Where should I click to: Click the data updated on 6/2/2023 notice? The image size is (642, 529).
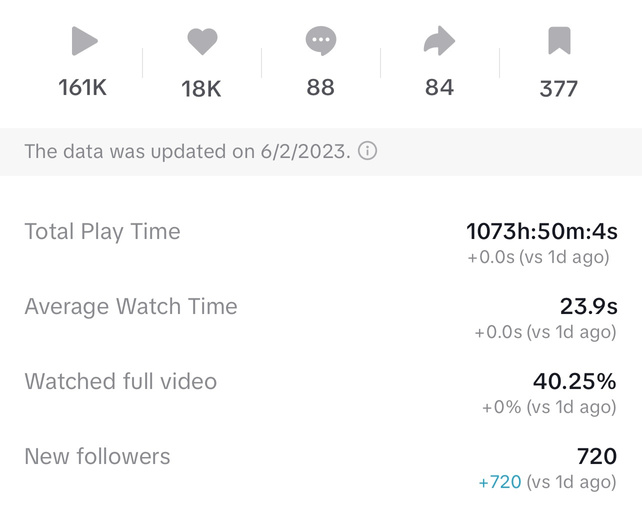(187, 152)
